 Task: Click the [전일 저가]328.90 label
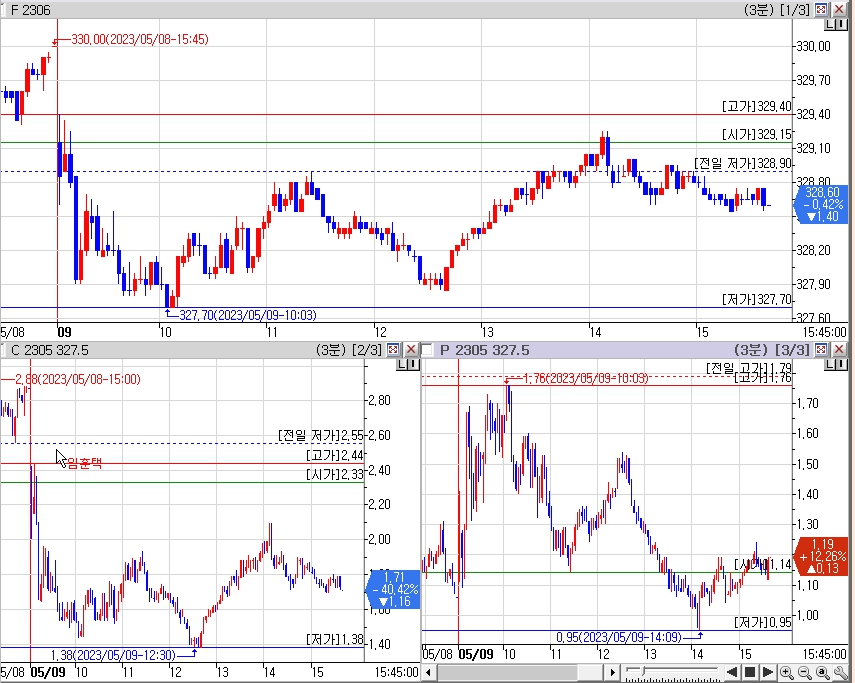(x=743, y=164)
